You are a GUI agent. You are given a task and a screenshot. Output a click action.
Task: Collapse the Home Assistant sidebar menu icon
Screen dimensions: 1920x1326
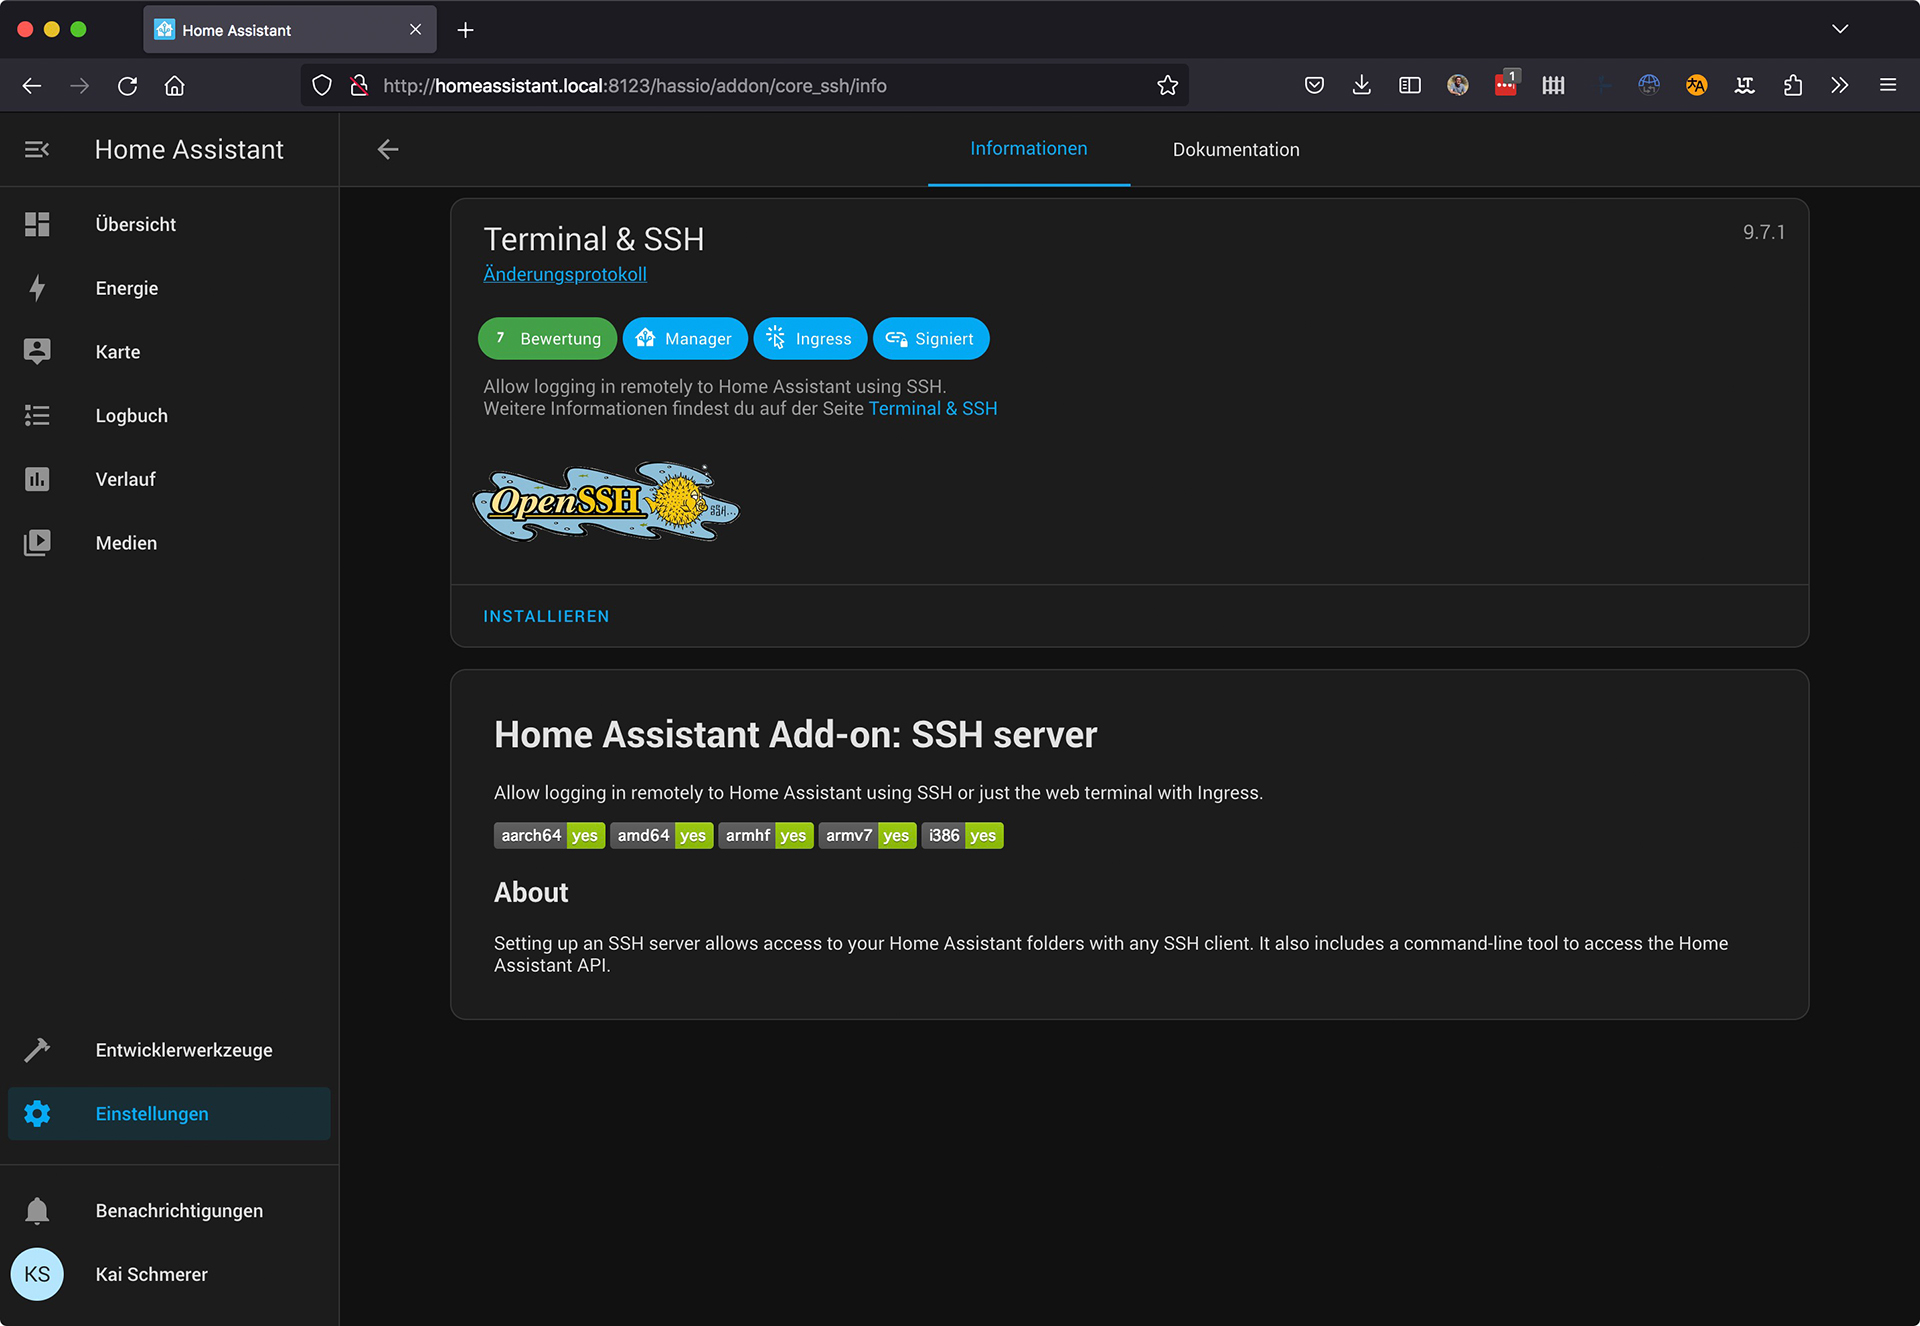[x=37, y=150]
